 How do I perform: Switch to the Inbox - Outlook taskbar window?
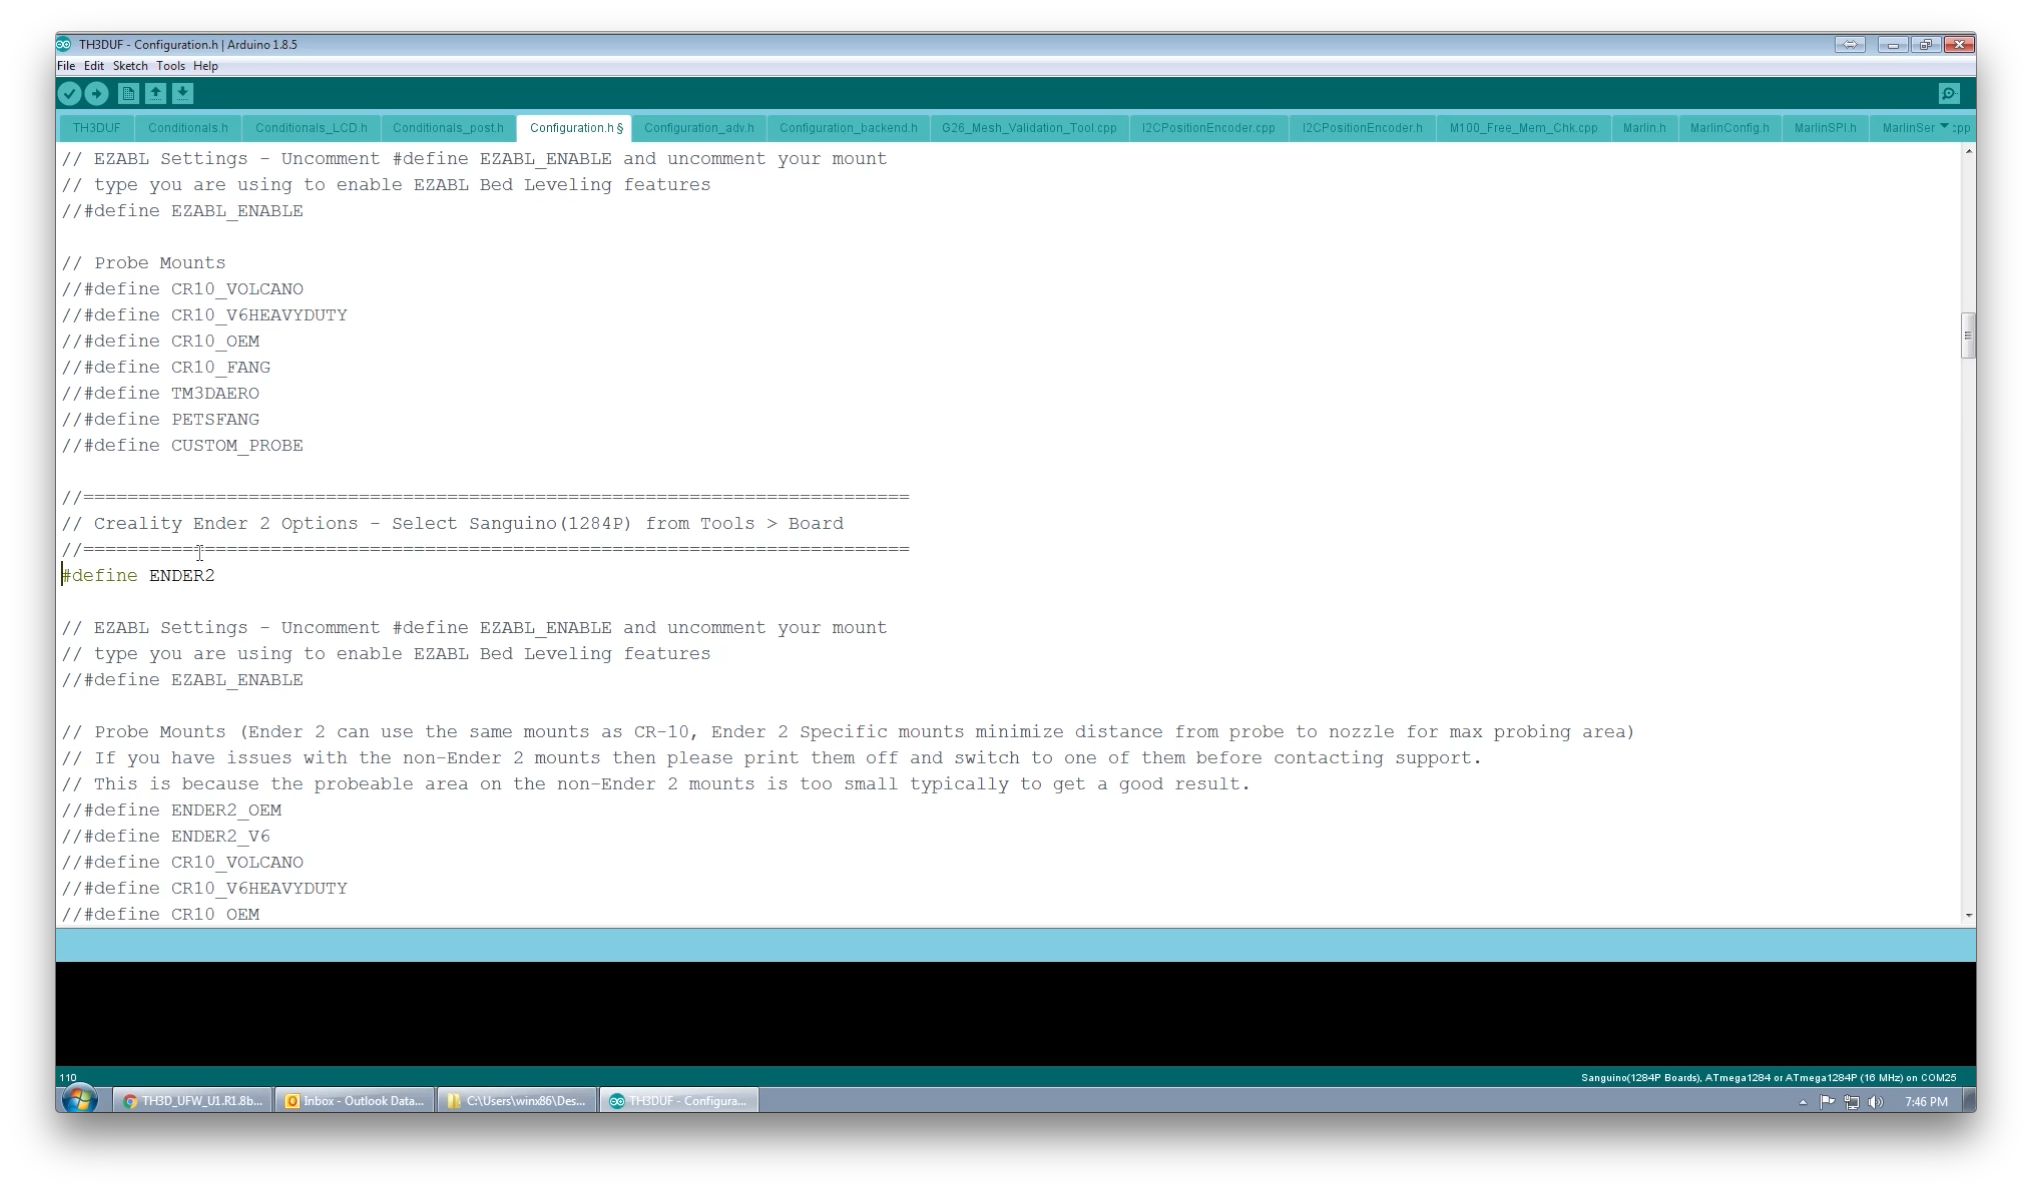point(354,1099)
